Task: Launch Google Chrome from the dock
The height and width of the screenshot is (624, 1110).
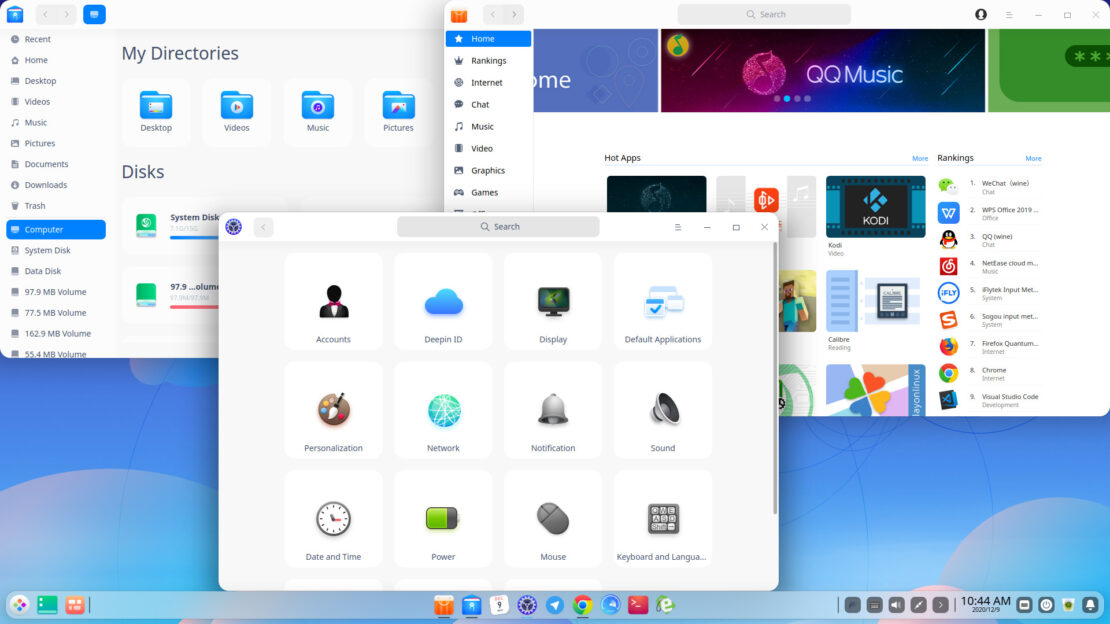Action: (x=581, y=604)
